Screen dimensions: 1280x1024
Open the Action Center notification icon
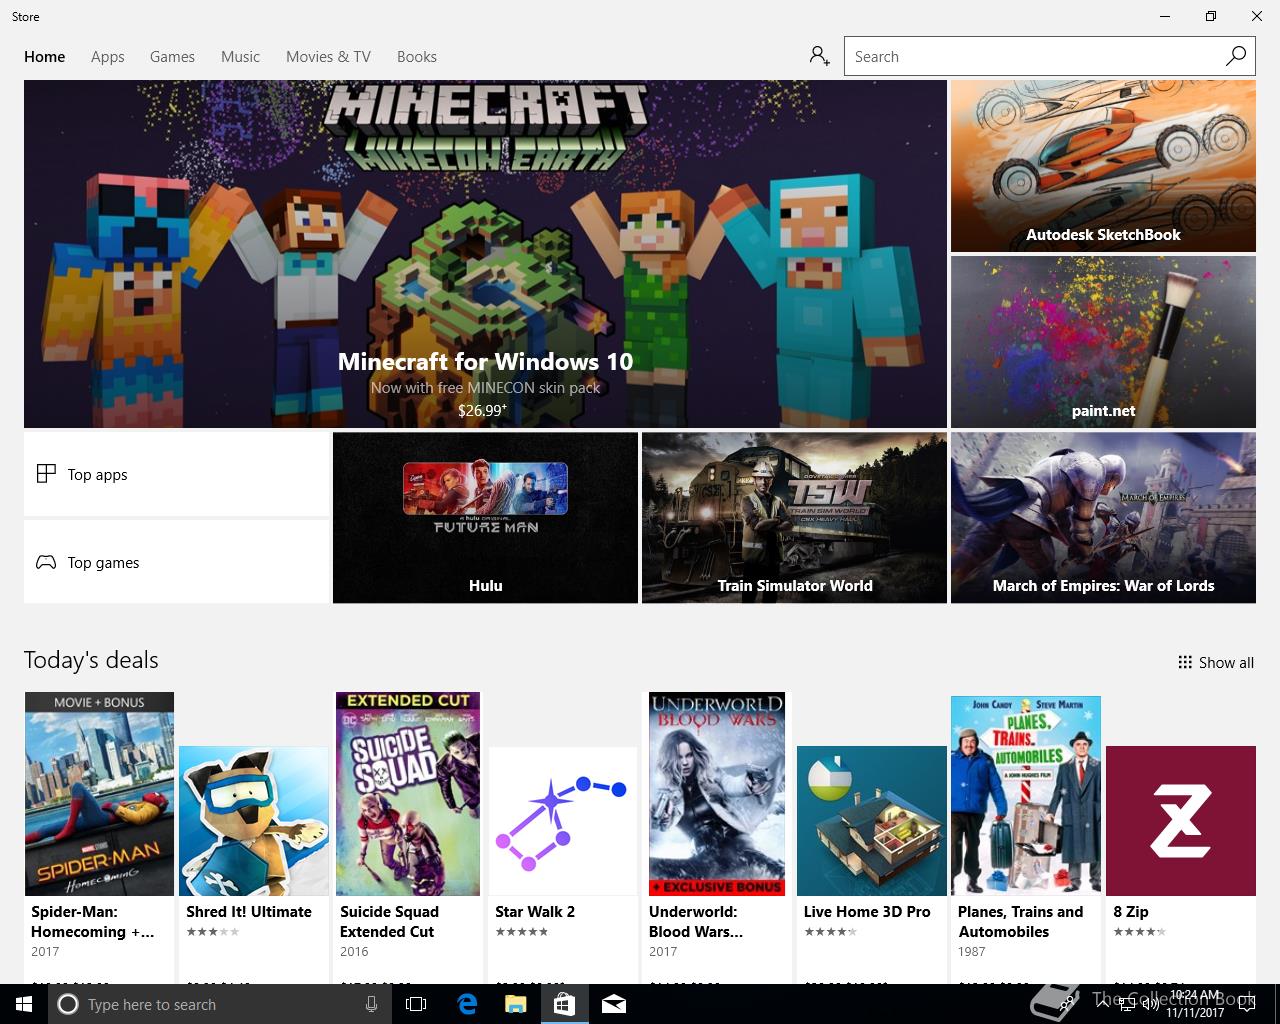1247,1004
